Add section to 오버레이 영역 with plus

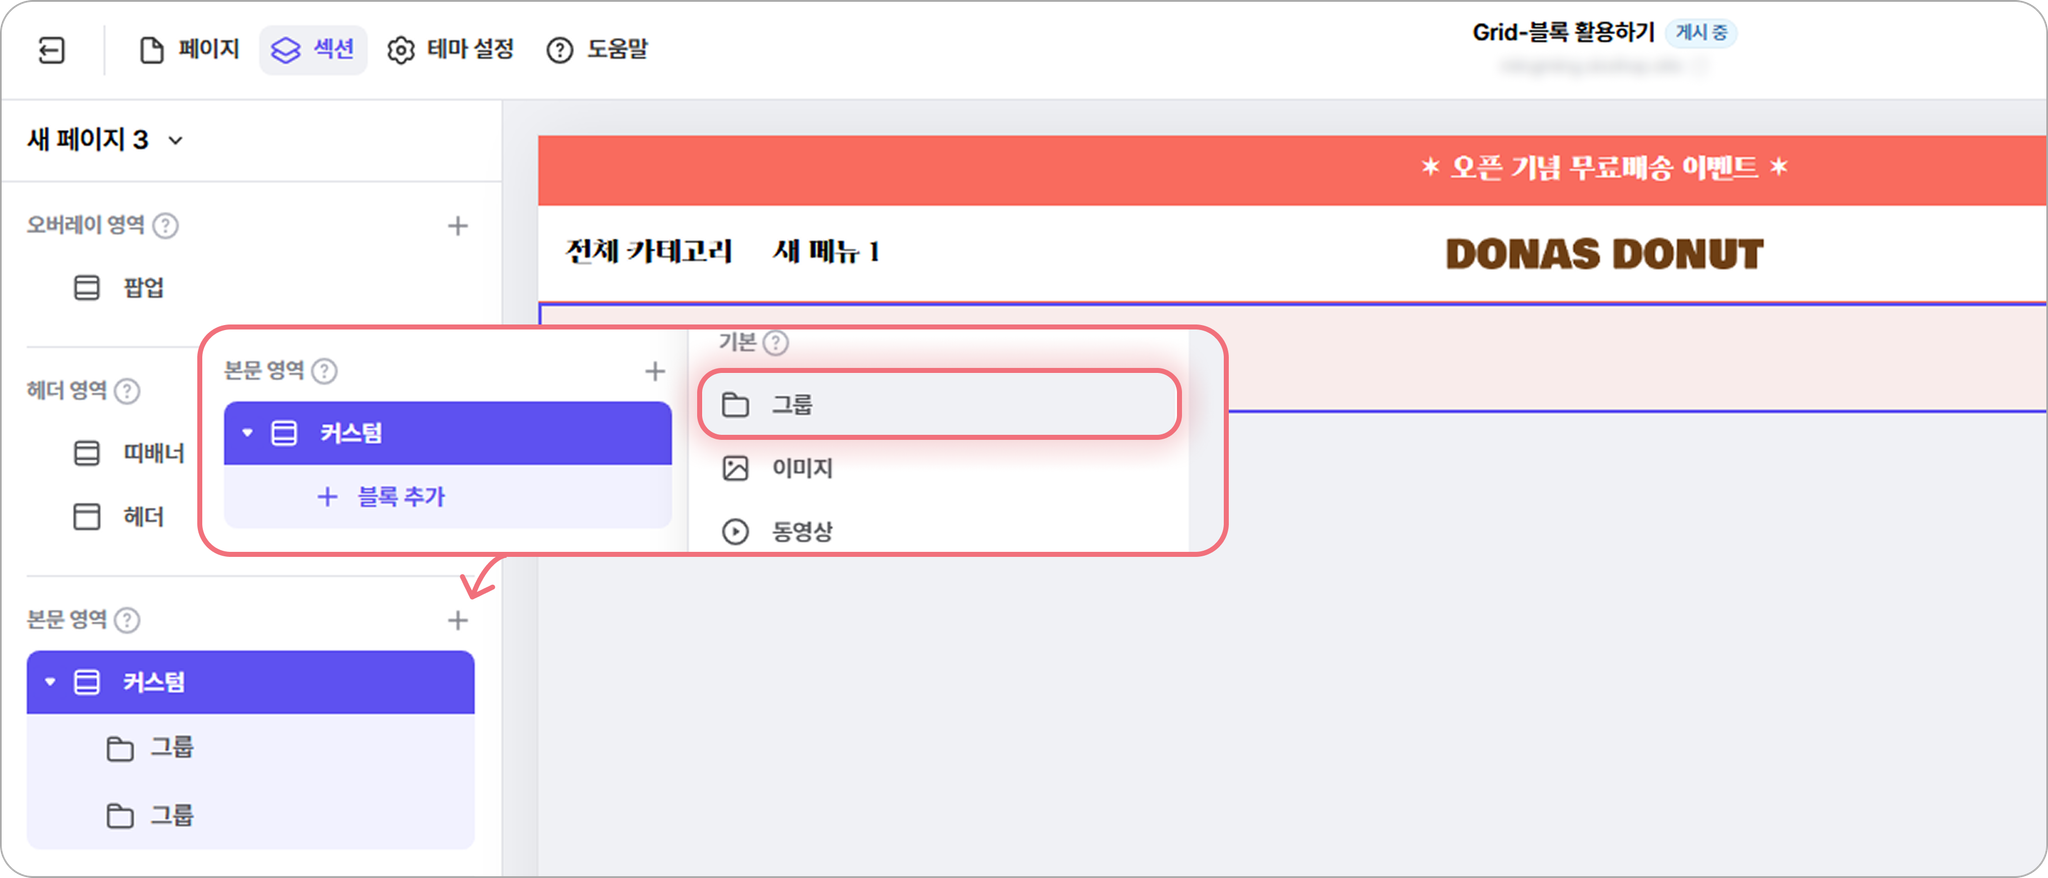point(458,226)
